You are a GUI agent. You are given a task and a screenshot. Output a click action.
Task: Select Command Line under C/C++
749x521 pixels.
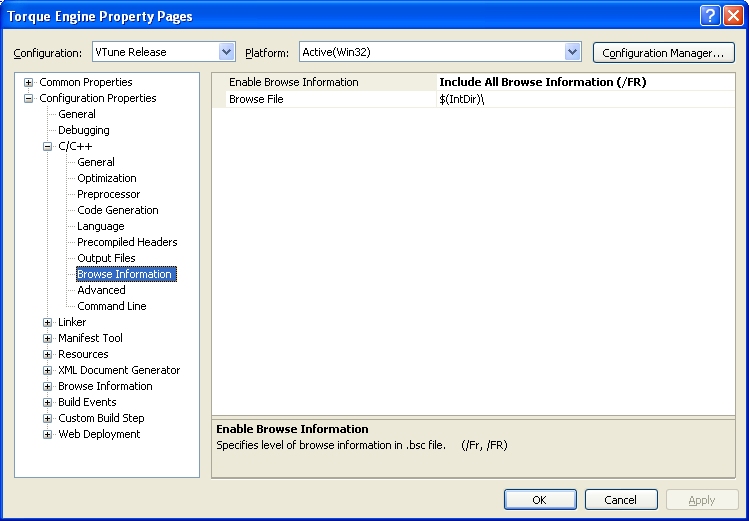point(112,306)
